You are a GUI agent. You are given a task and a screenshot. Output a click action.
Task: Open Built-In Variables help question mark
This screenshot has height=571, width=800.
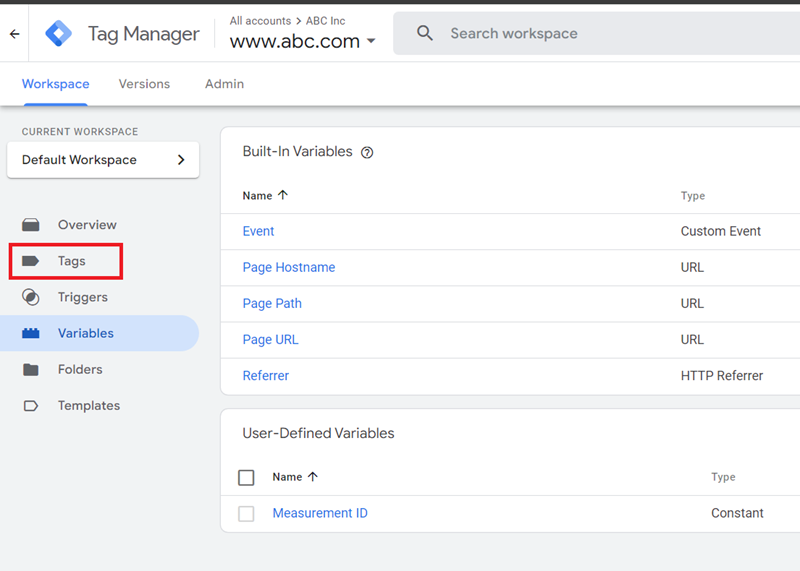pos(367,152)
